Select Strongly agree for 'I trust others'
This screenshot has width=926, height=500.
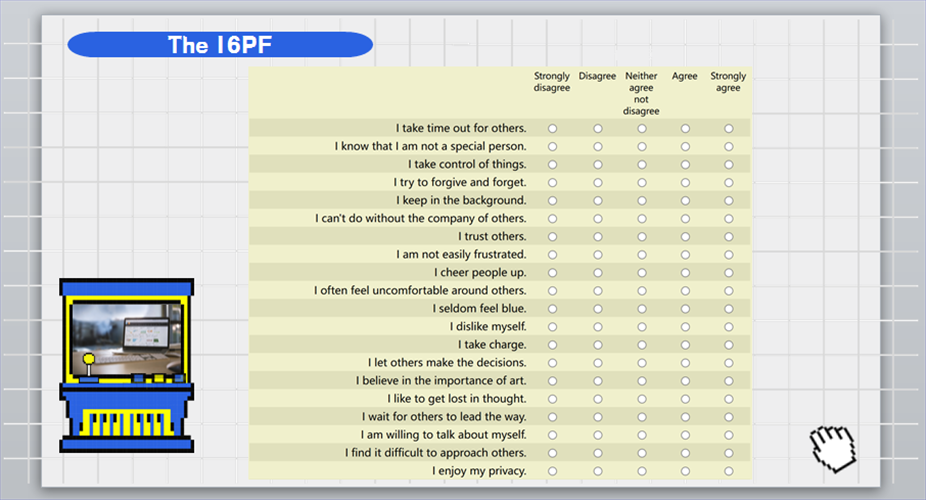[x=729, y=237]
